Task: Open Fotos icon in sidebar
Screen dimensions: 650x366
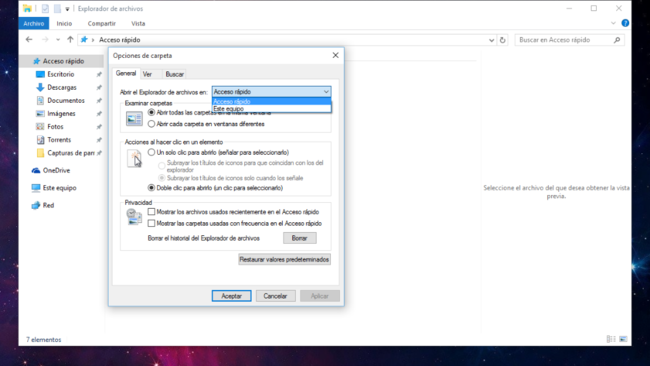Action: [40, 126]
